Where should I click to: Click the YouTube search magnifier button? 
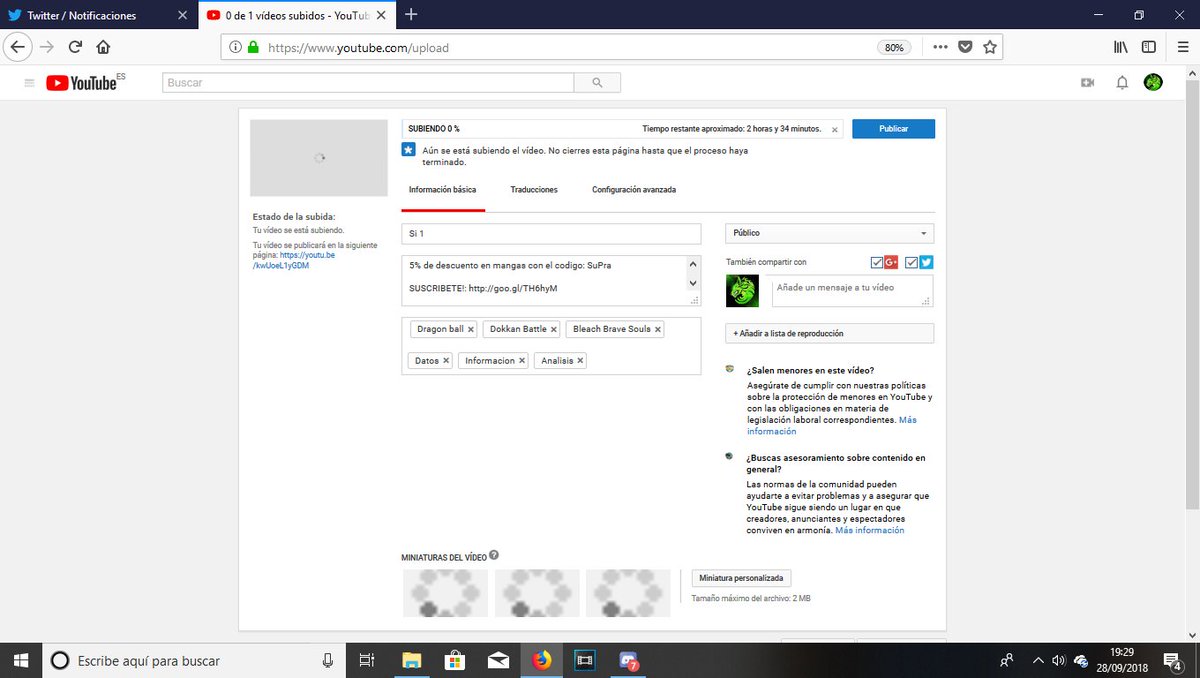click(598, 83)
